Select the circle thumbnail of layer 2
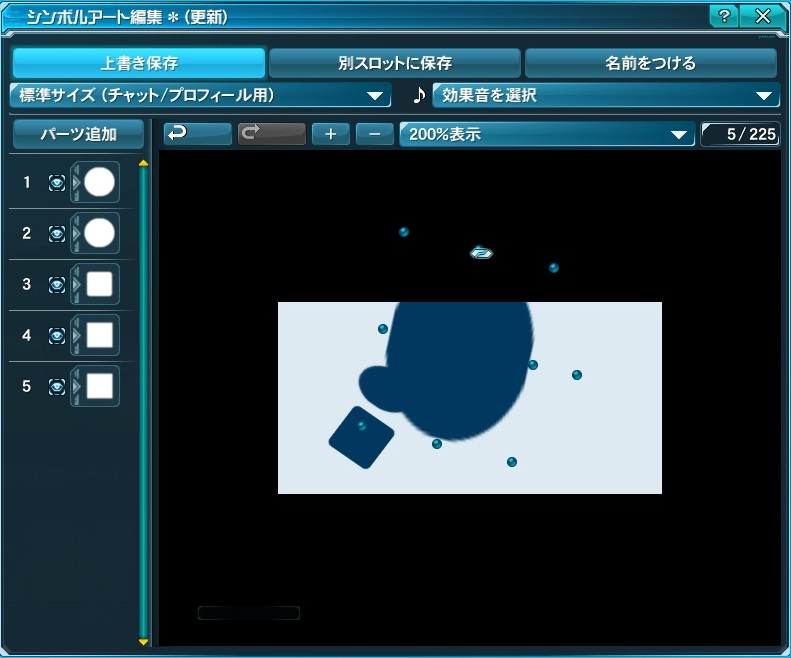Screen dimensions: 791x658 coord(99,233)
